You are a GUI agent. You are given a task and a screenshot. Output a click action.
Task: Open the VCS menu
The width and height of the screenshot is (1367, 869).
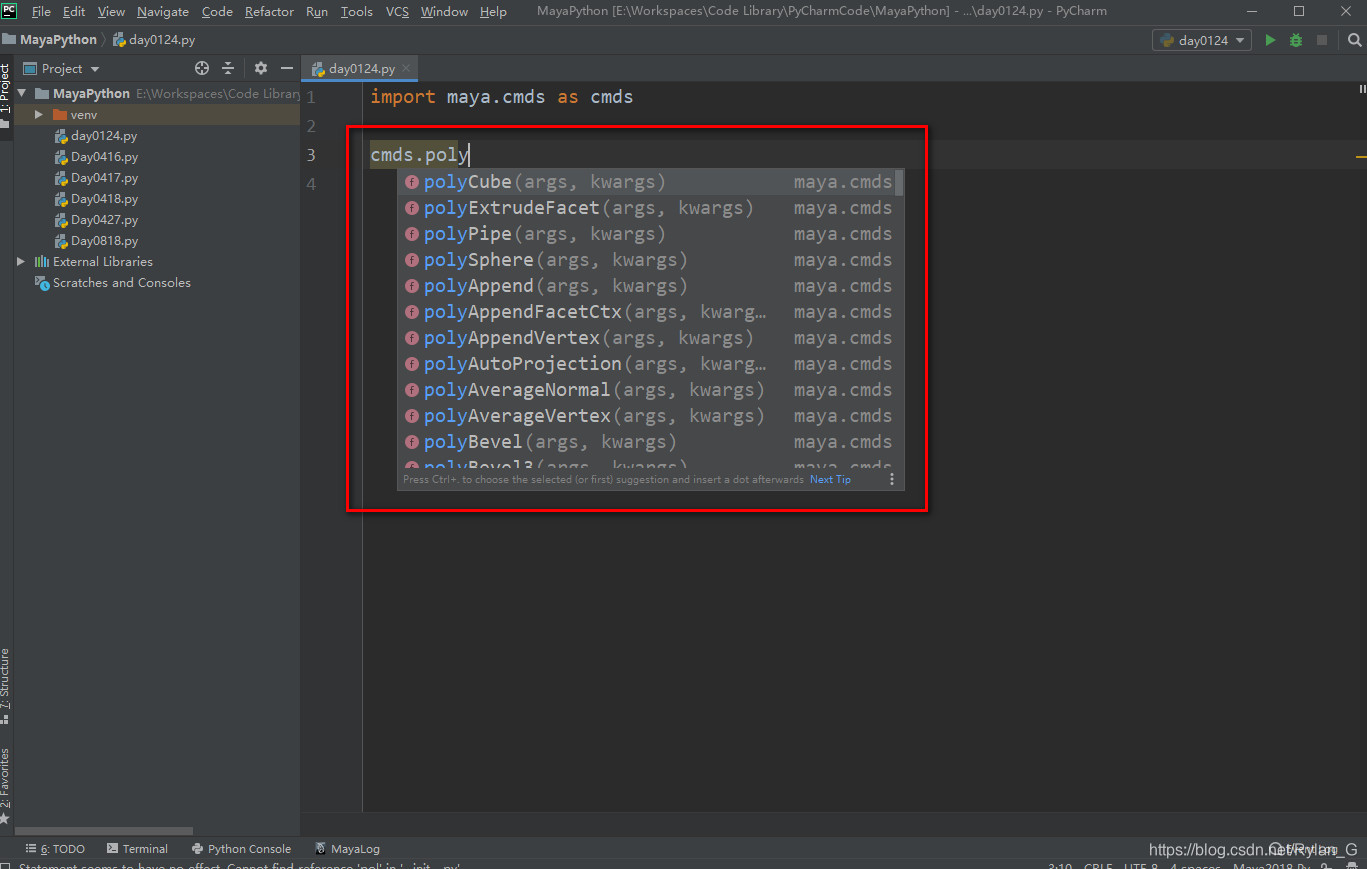pos(397,12)
